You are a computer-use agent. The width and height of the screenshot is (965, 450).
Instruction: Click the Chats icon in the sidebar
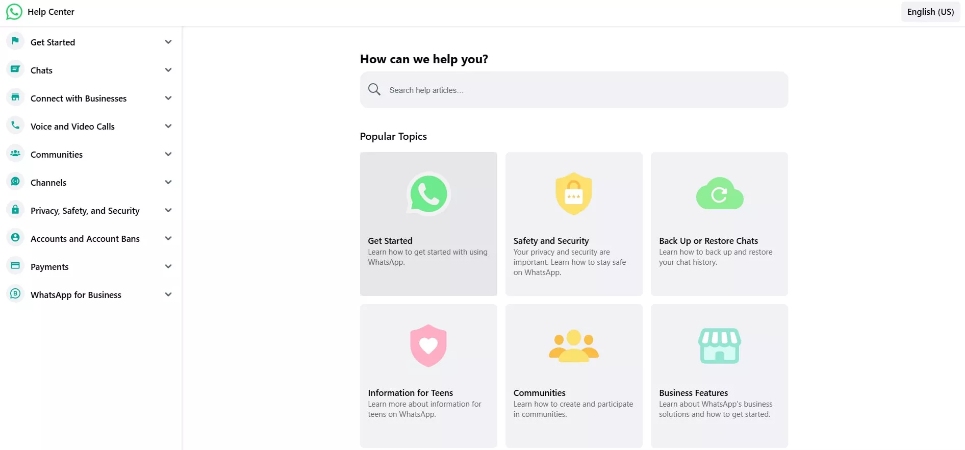point(15,70)
